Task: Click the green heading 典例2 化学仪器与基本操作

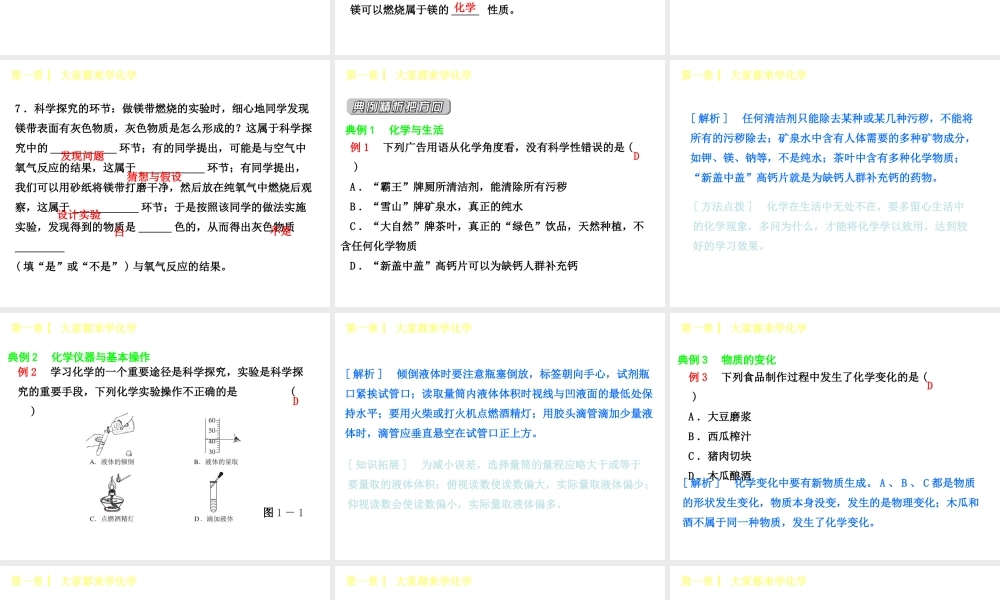Action: coord(79,357)
